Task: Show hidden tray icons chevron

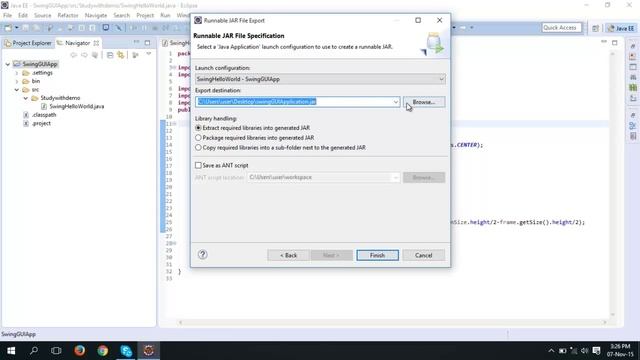Action: (551, 351)
